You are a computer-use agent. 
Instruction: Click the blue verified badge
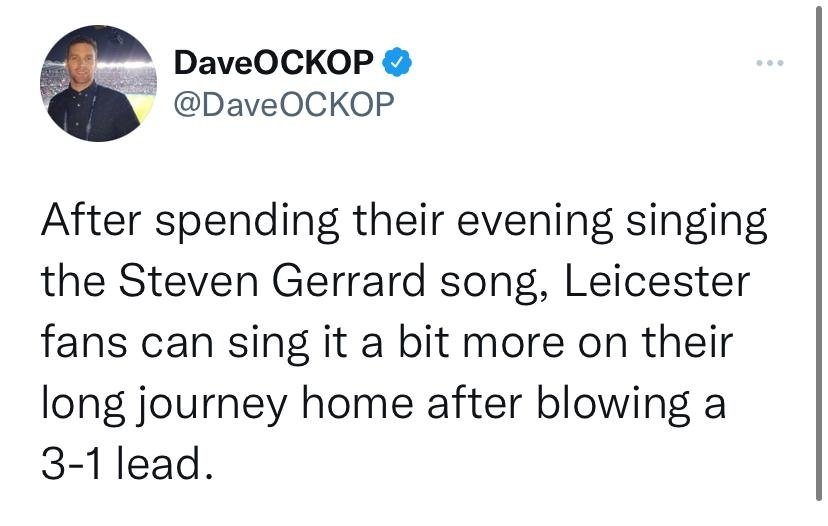399,64
